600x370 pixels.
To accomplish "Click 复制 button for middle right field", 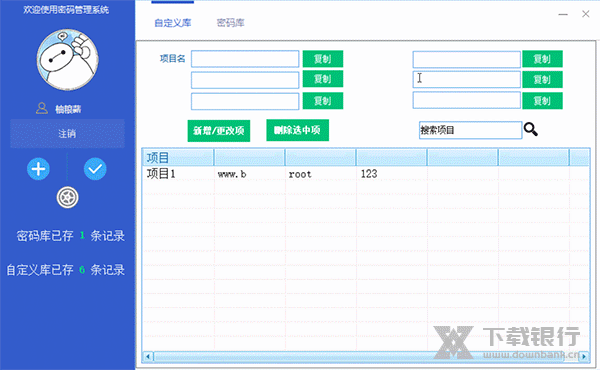I will click(x=542, y=80).
